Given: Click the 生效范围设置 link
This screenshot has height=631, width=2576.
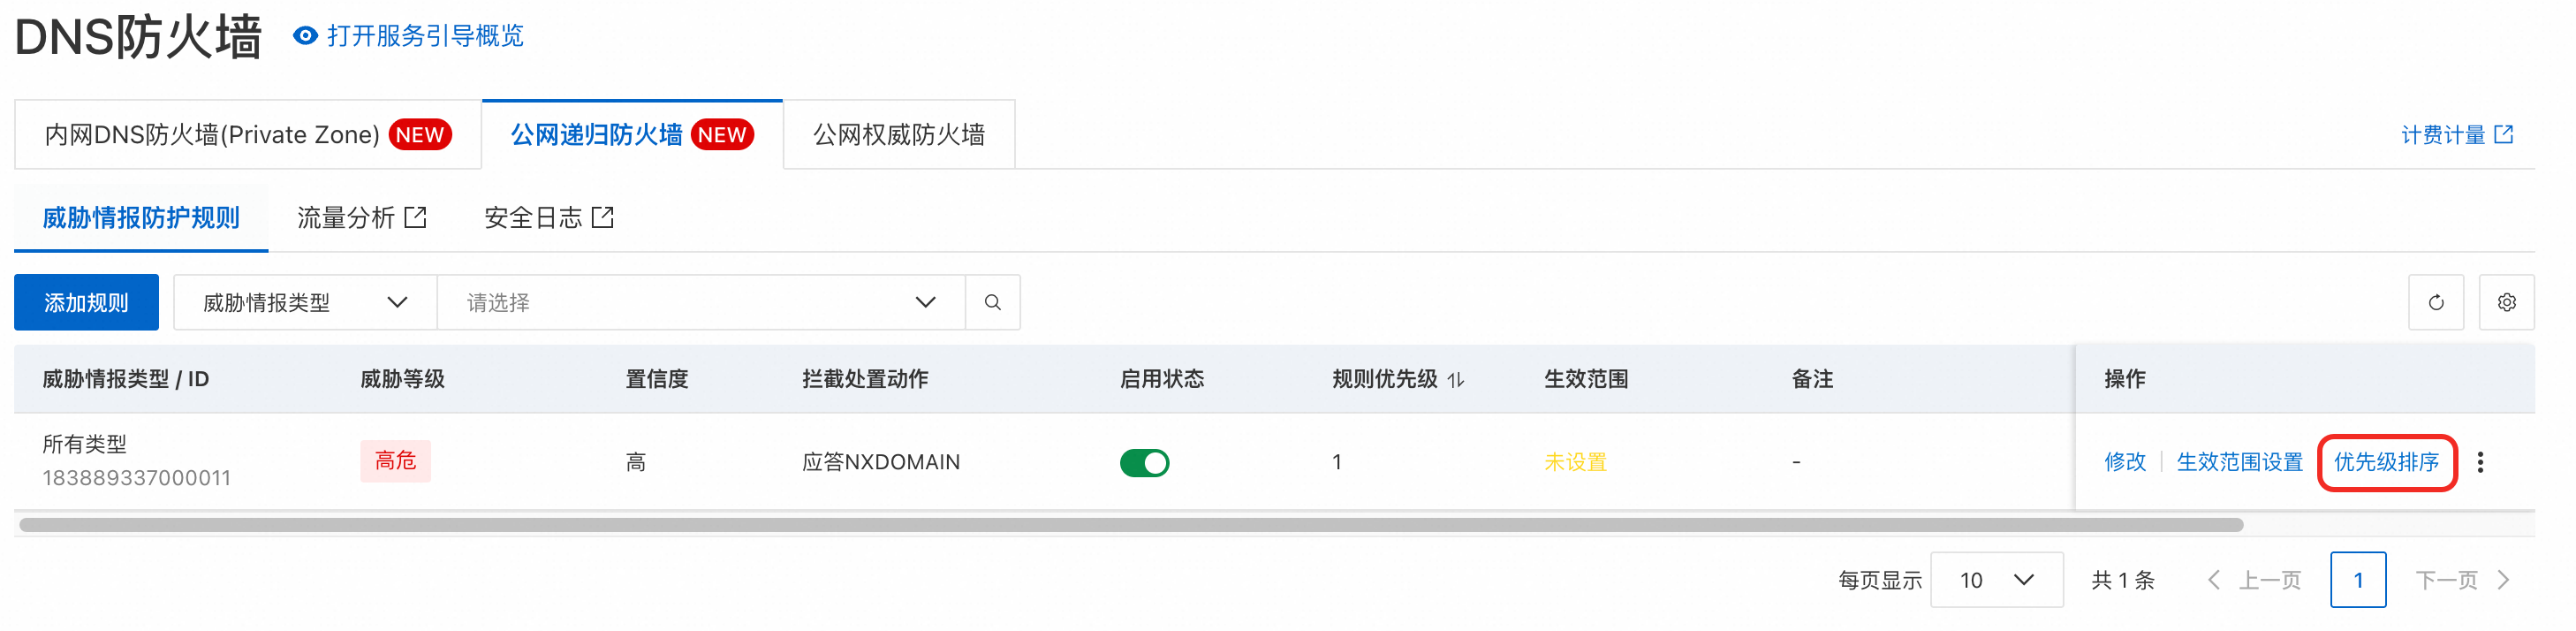Looking at the screenshot, I should click(x=2239, y=462).
